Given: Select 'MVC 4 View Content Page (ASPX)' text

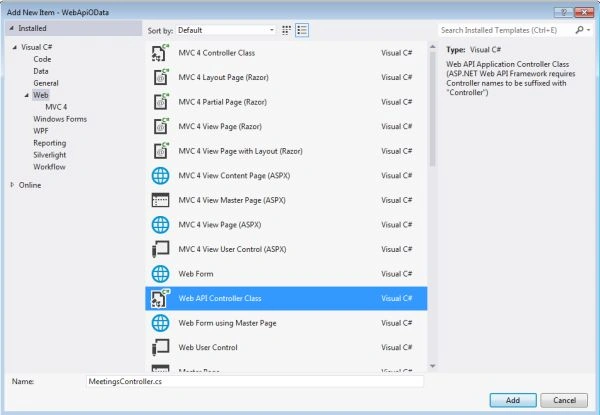Looking at the screenshot, I should pyautogui.click(x=234, y=176).
